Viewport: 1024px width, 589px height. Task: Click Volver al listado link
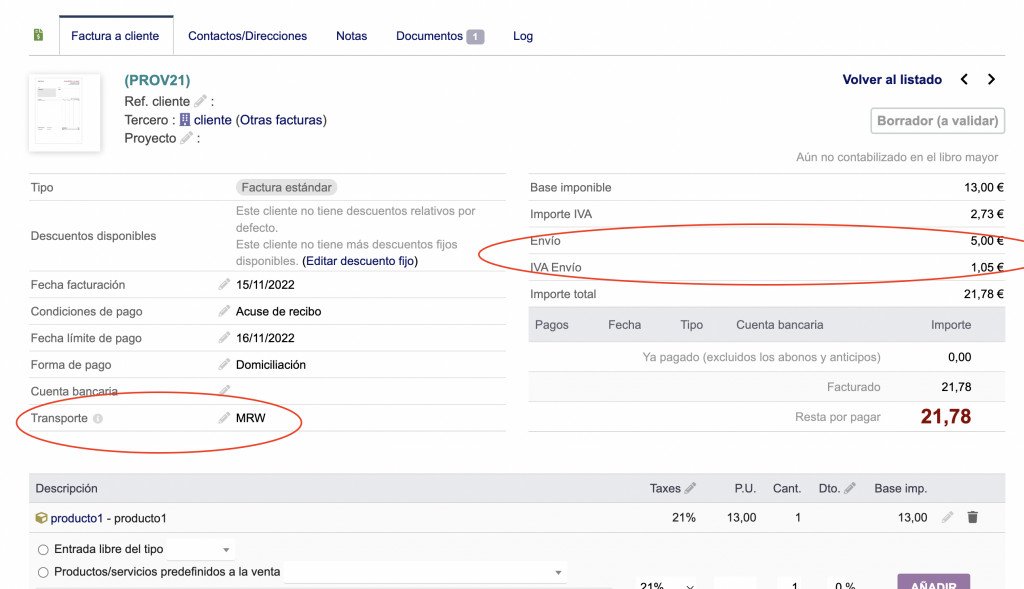coord(892,80)
